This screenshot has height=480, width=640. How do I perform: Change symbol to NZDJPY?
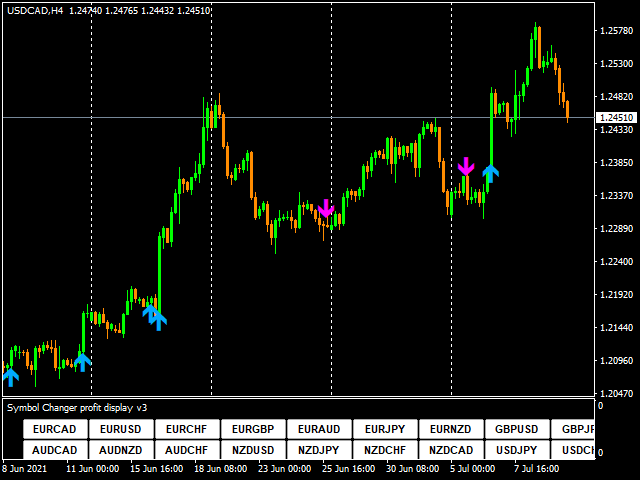[319, 450]
